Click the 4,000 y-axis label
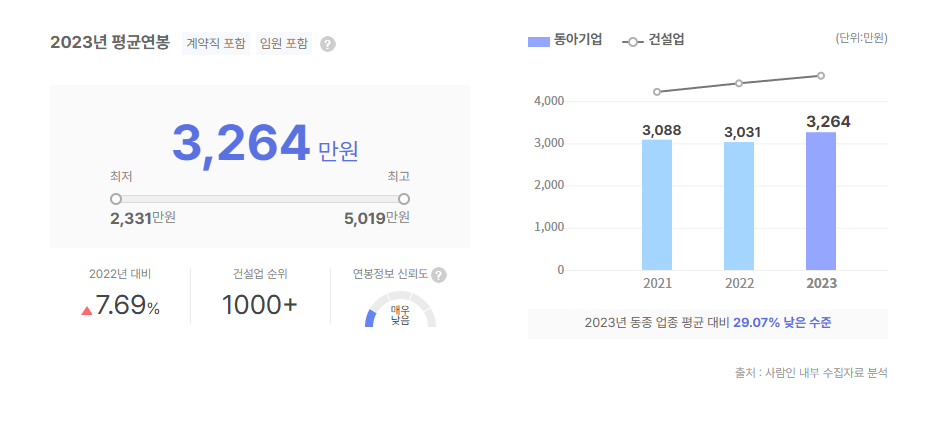The height and width of the screenshot is (425, 945). (x=549, y=101)
